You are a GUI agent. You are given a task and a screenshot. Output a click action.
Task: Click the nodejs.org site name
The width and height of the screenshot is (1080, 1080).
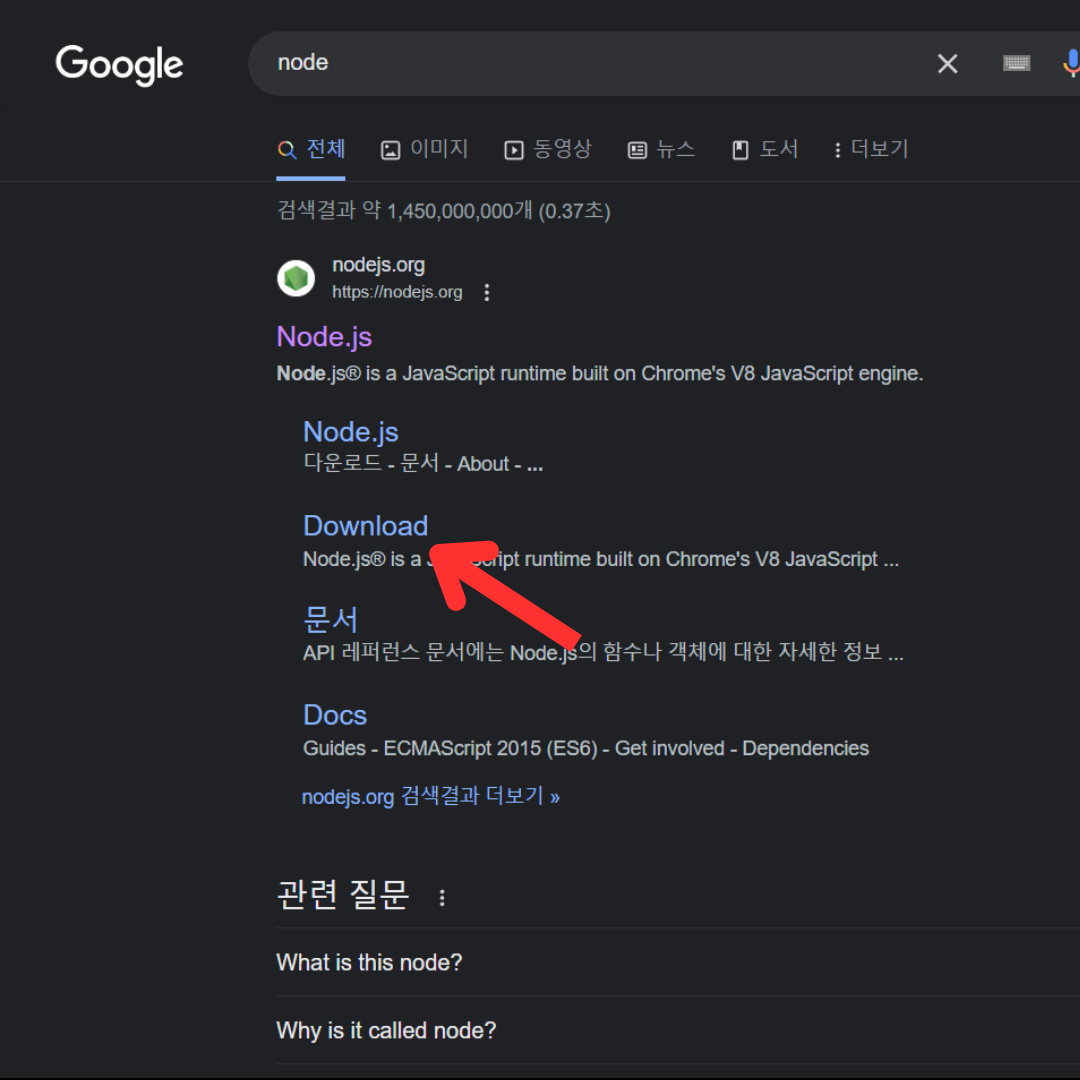pos(378,265)
